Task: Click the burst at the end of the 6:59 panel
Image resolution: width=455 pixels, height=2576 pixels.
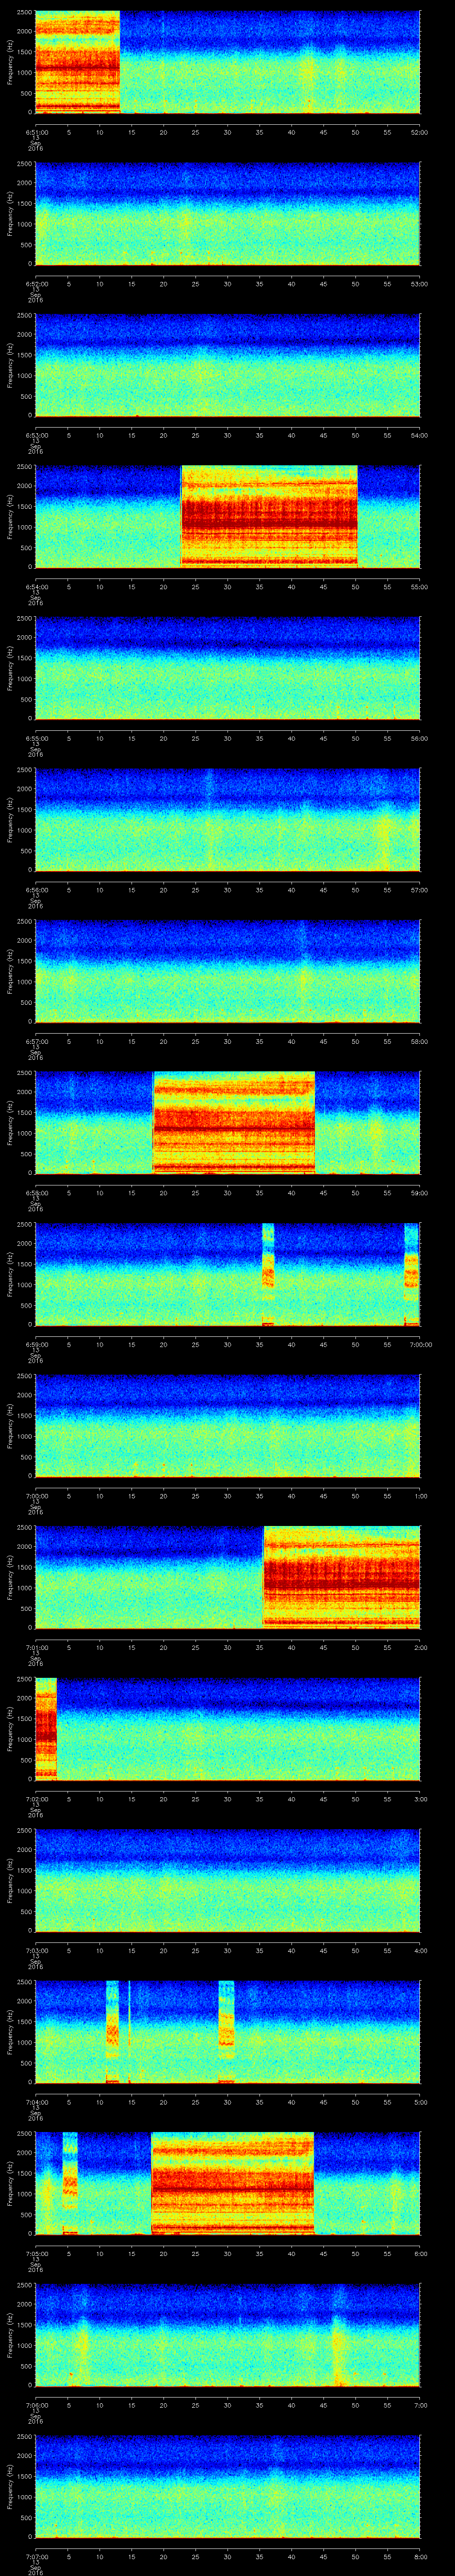Action: coord(411,1273)
